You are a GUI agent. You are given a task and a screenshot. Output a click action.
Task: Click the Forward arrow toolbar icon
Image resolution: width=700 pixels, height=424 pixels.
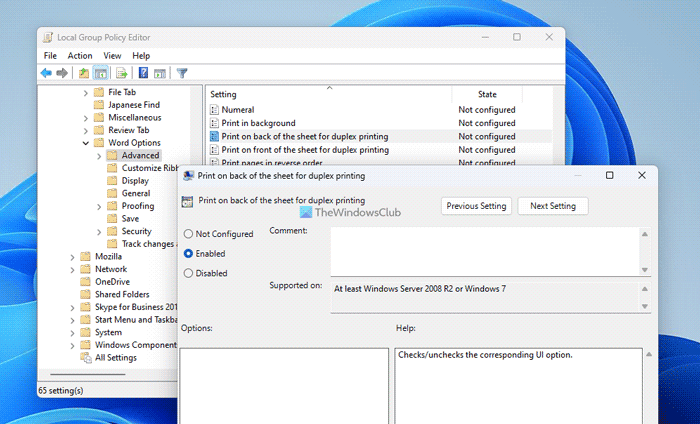[62, 73]
